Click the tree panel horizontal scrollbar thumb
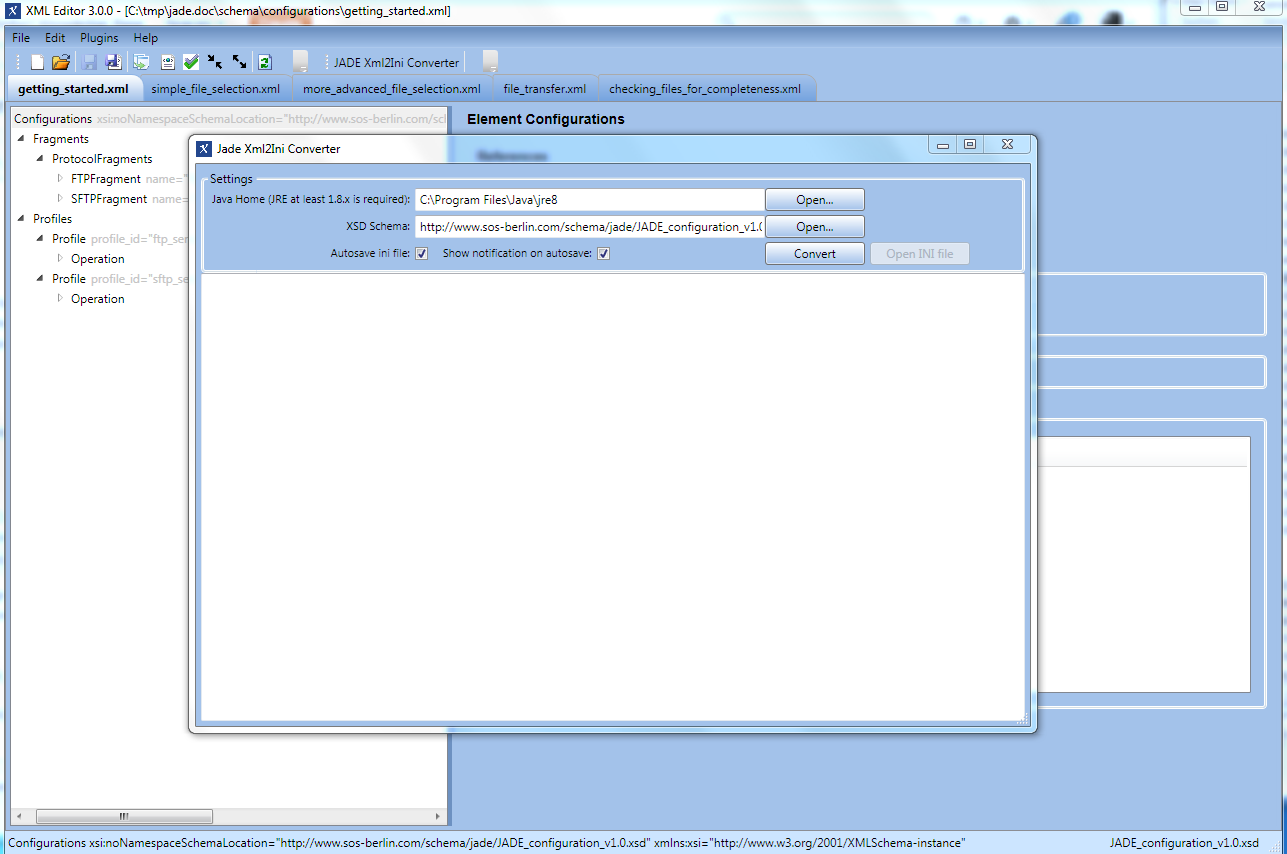Image resolution: width=1287 pixels, height=854 pixels. 125,816
